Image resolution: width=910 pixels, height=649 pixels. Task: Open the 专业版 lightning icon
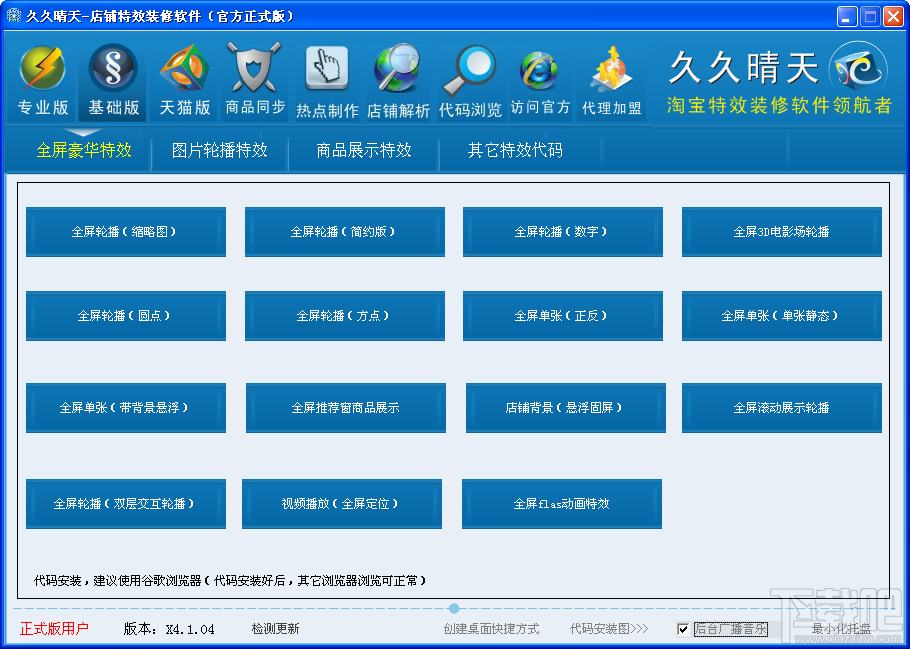pyautogui.click(x=42, y=68)
